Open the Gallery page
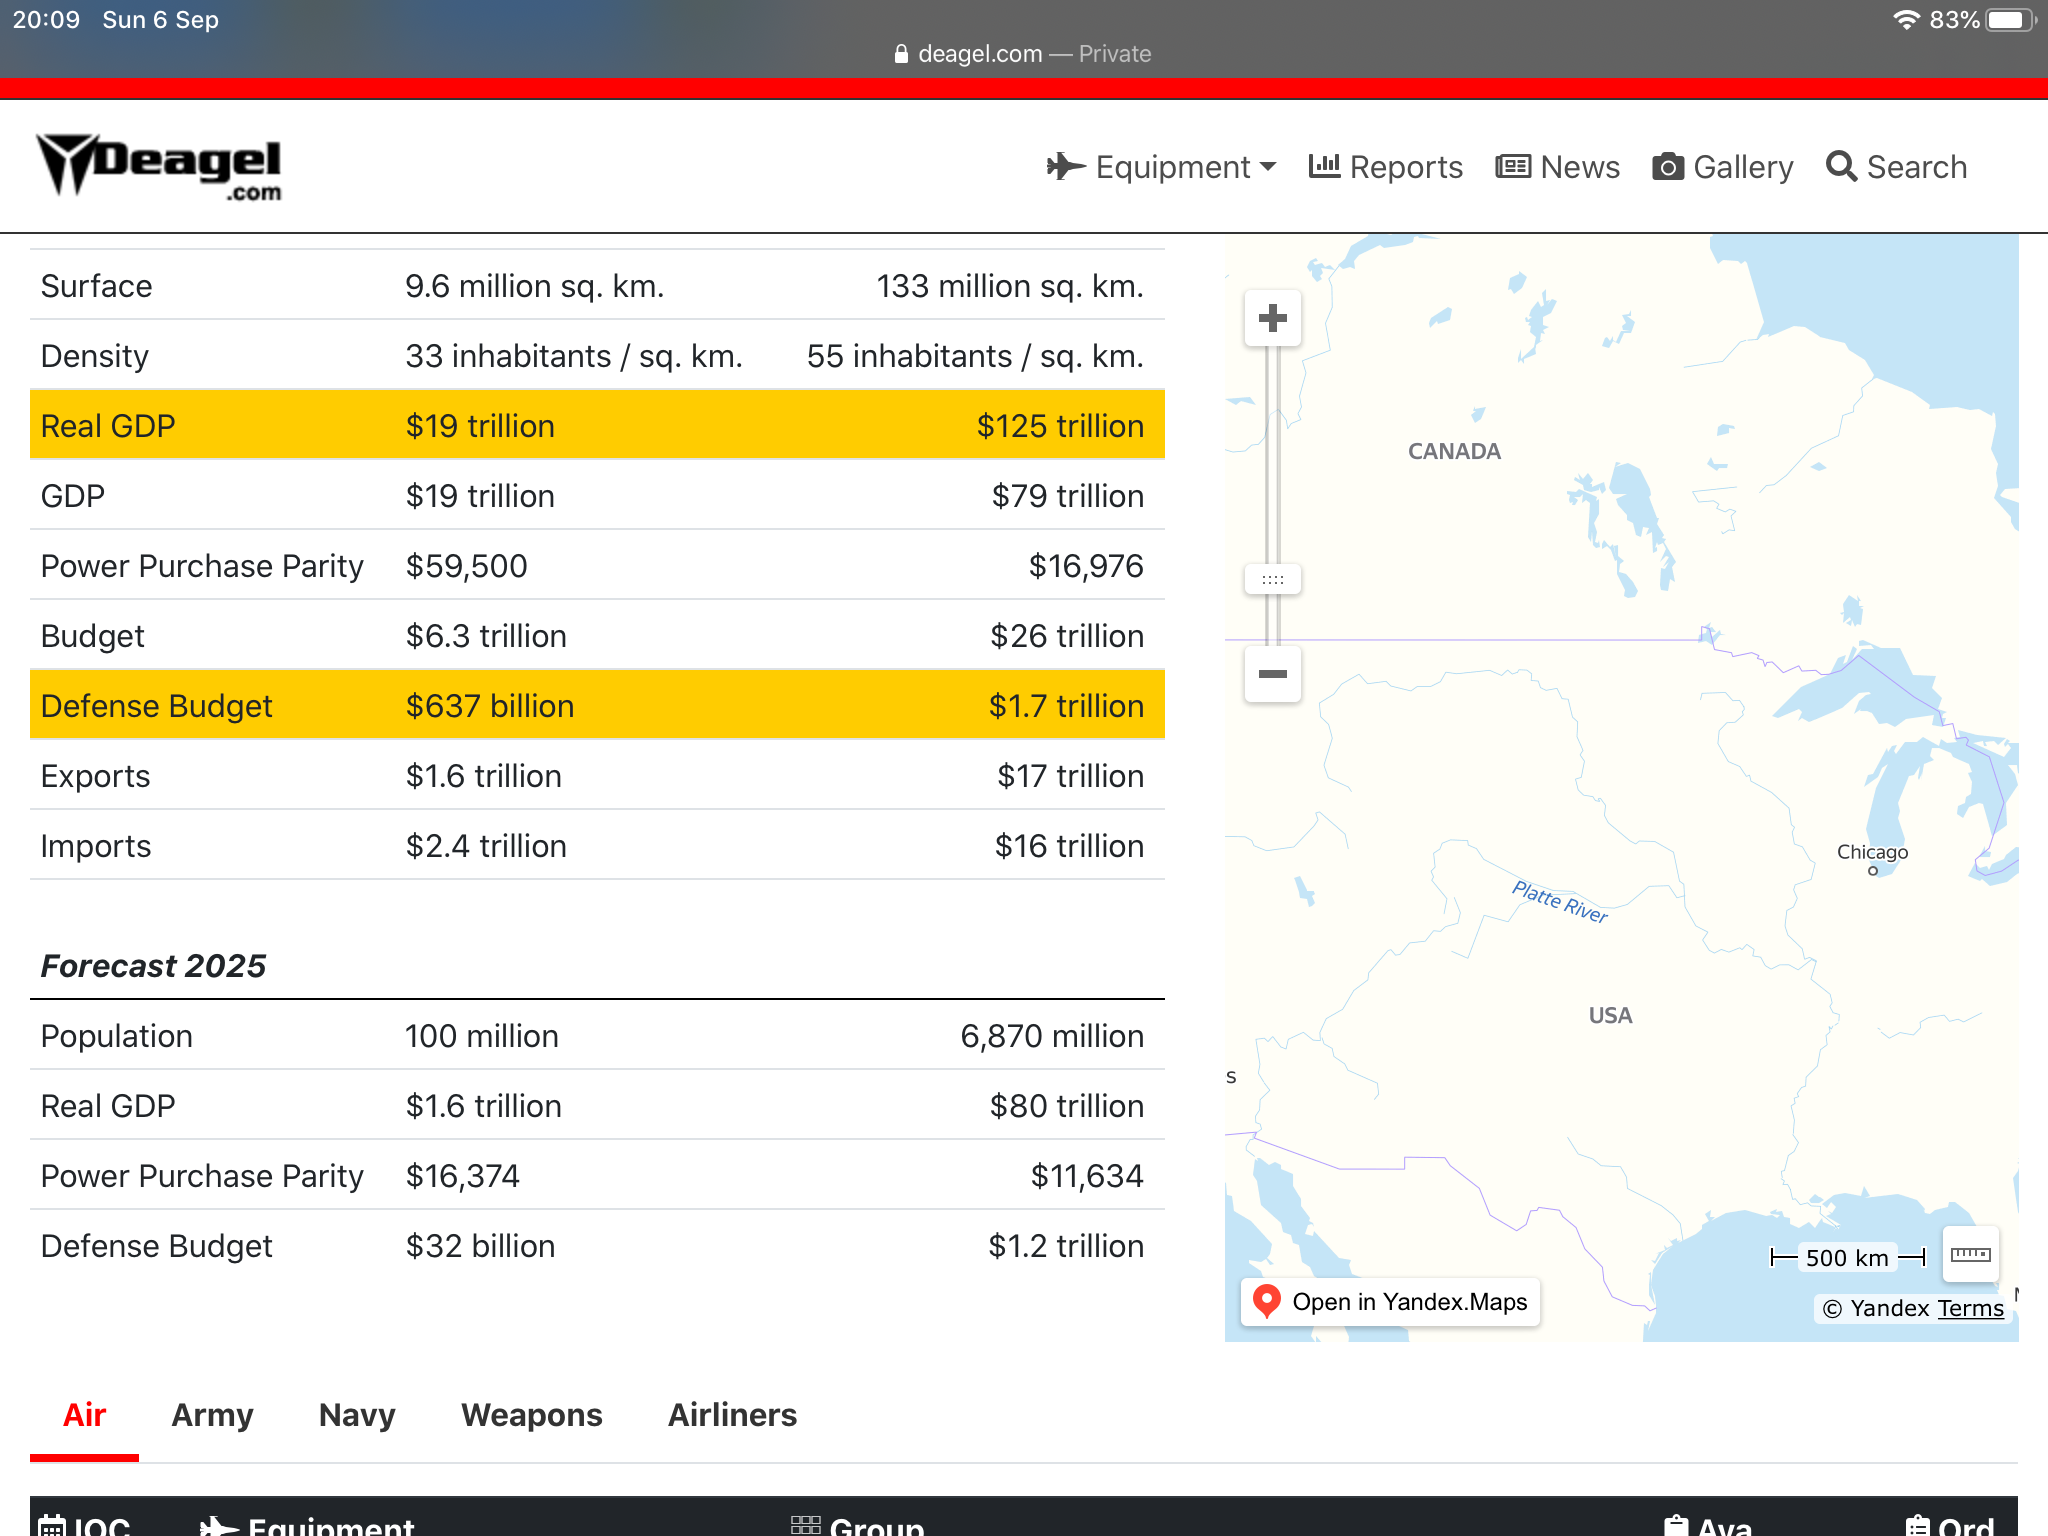The height and width of the screenshot is (1536, 2048). tap(1723, 167)
